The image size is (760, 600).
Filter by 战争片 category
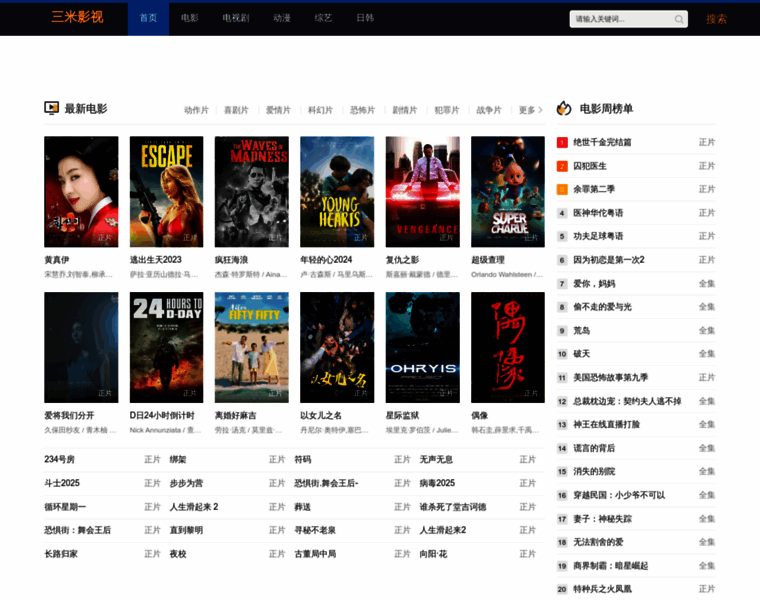489,110
